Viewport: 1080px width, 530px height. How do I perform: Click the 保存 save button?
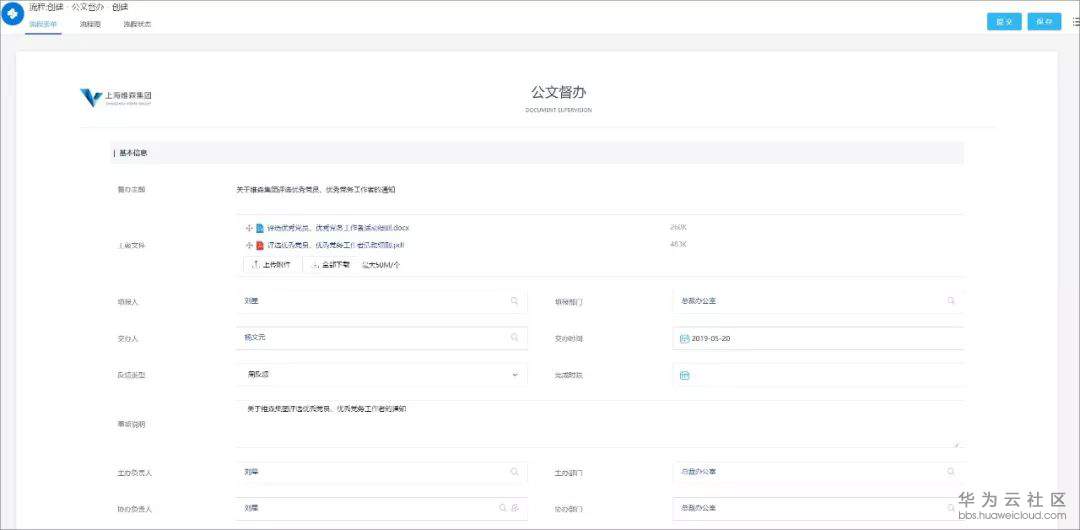(1045, 21)
